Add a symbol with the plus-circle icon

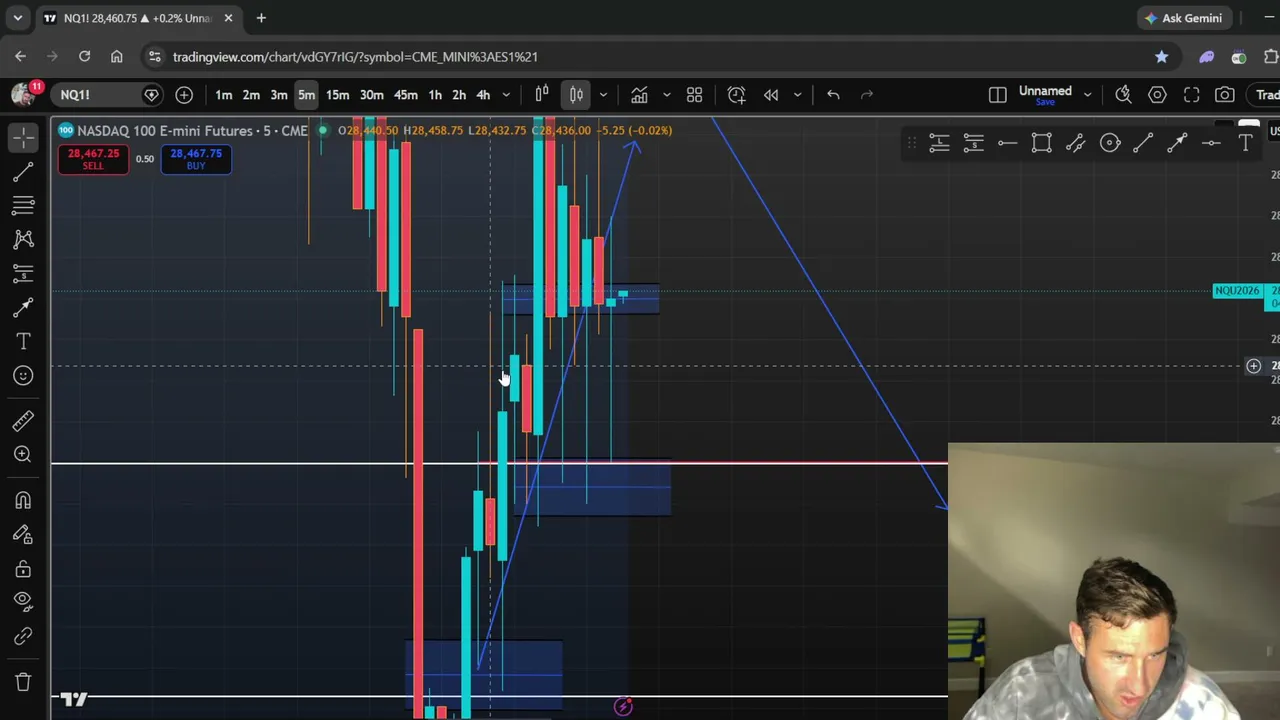pos(184,95)
